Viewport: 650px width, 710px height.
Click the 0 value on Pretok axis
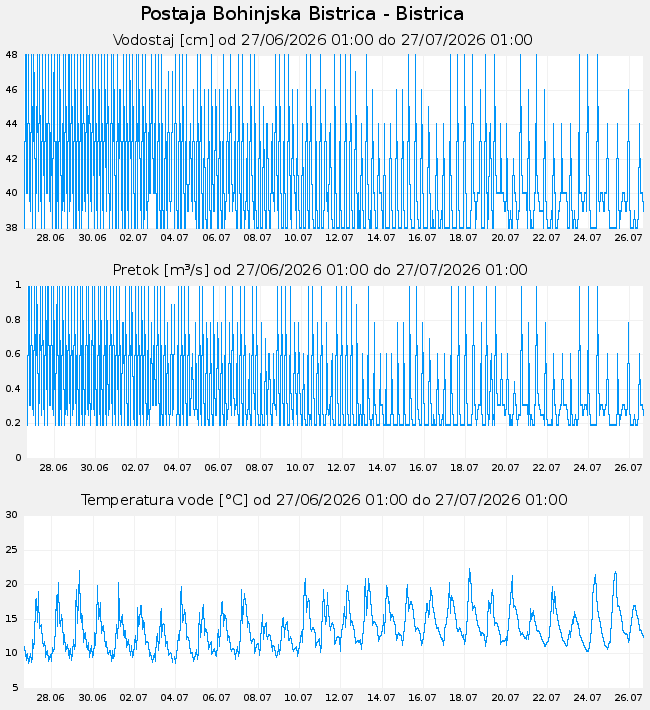[x=19, y=458]
